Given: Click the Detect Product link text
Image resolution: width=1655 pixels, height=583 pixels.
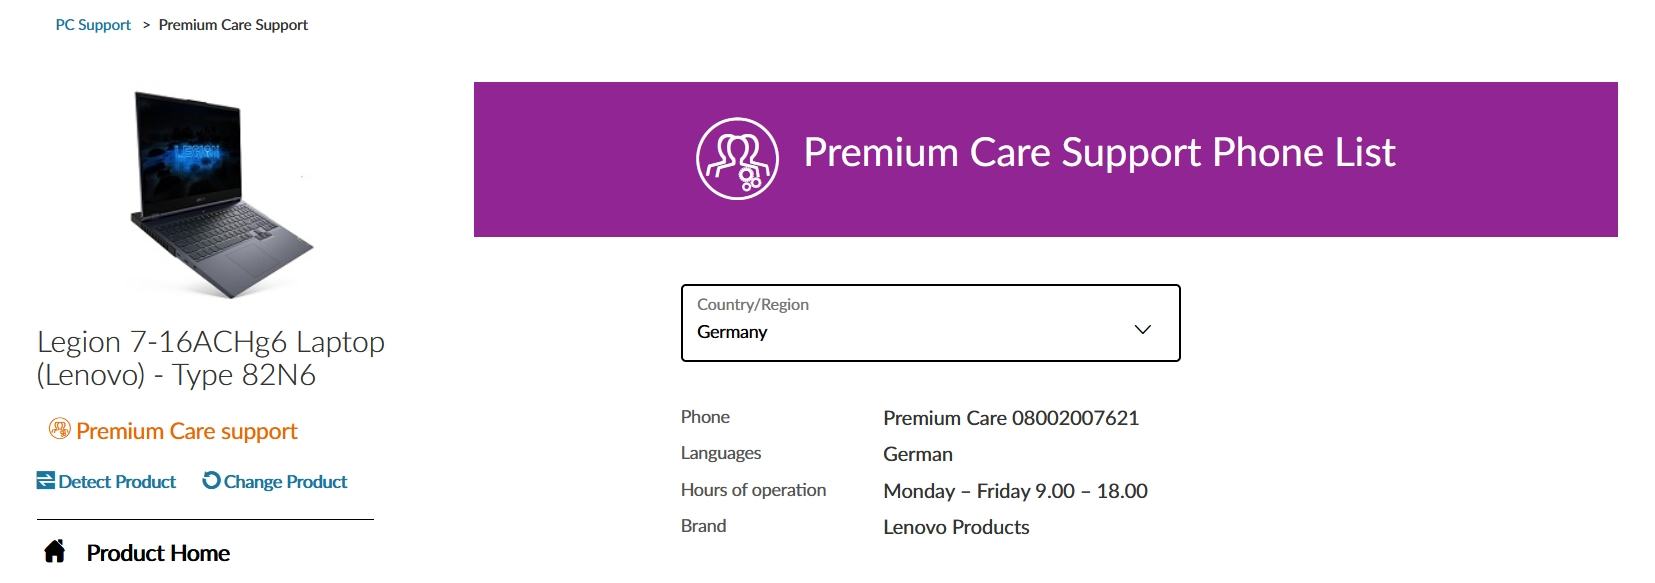Looking at the screenshot, I should pos(117,482).
